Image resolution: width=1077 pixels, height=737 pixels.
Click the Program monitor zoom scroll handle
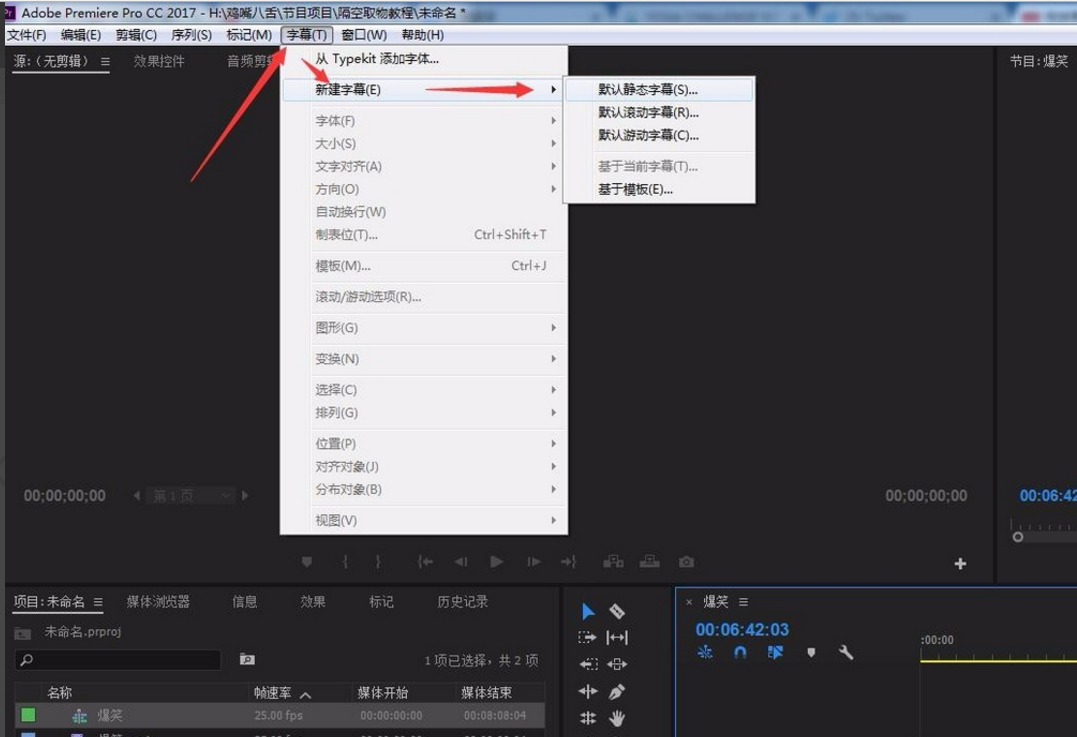(x=1018, y=537)
